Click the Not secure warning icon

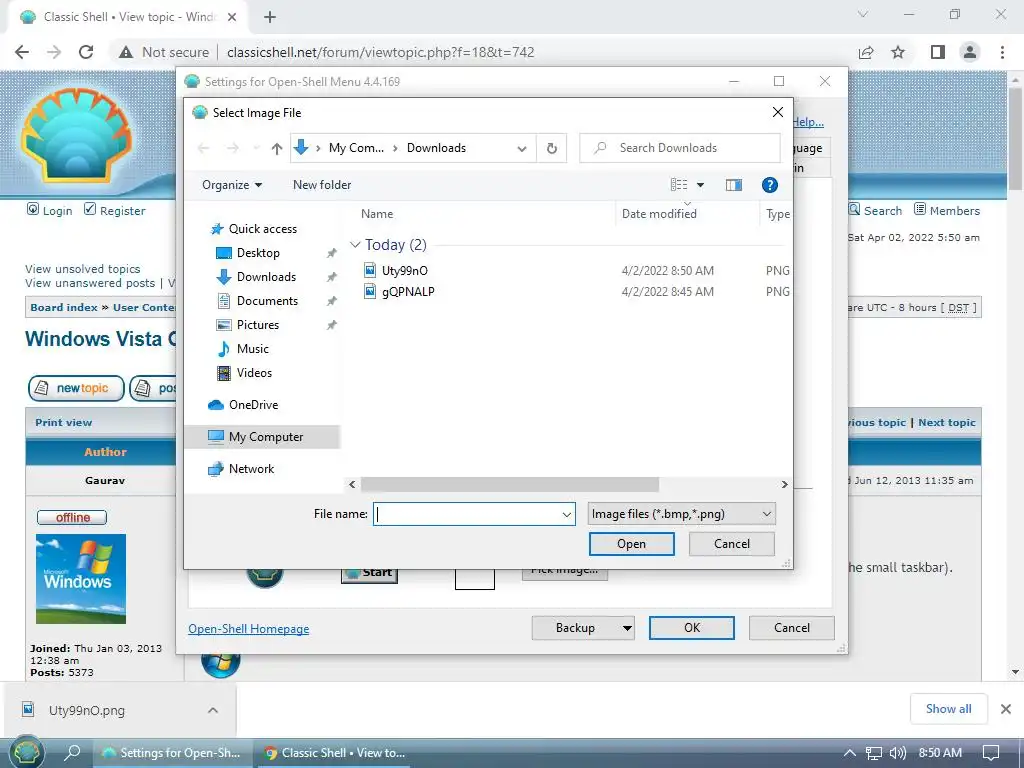(x=126, y=52)
